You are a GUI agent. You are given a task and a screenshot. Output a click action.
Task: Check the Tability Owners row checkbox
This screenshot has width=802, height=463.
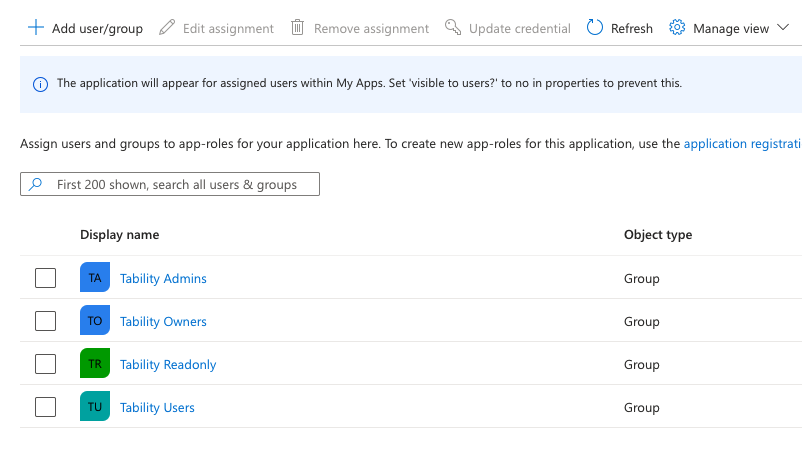click(x=45, y=321)
